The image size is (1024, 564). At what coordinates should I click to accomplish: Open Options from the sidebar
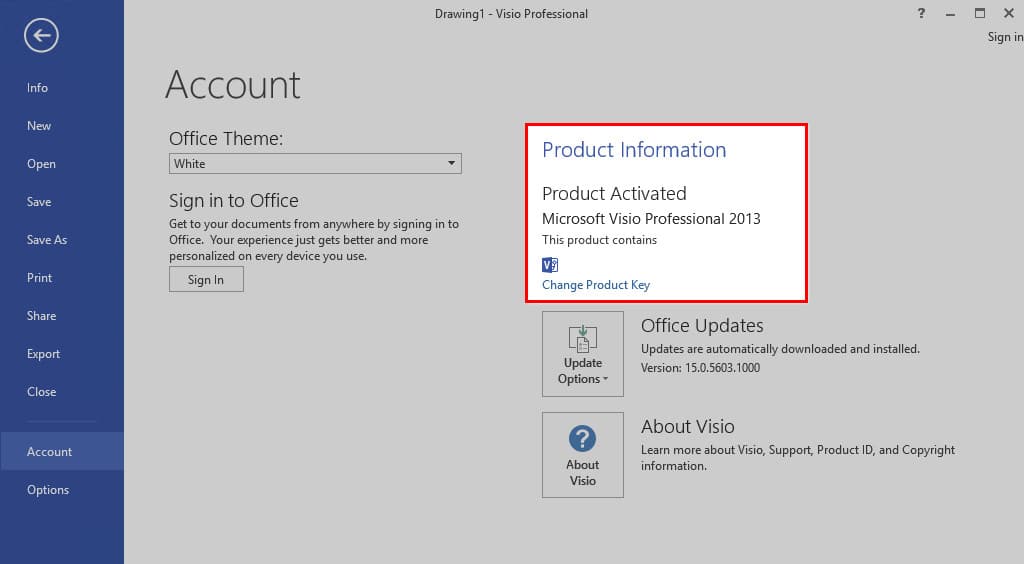click(48, 490)
